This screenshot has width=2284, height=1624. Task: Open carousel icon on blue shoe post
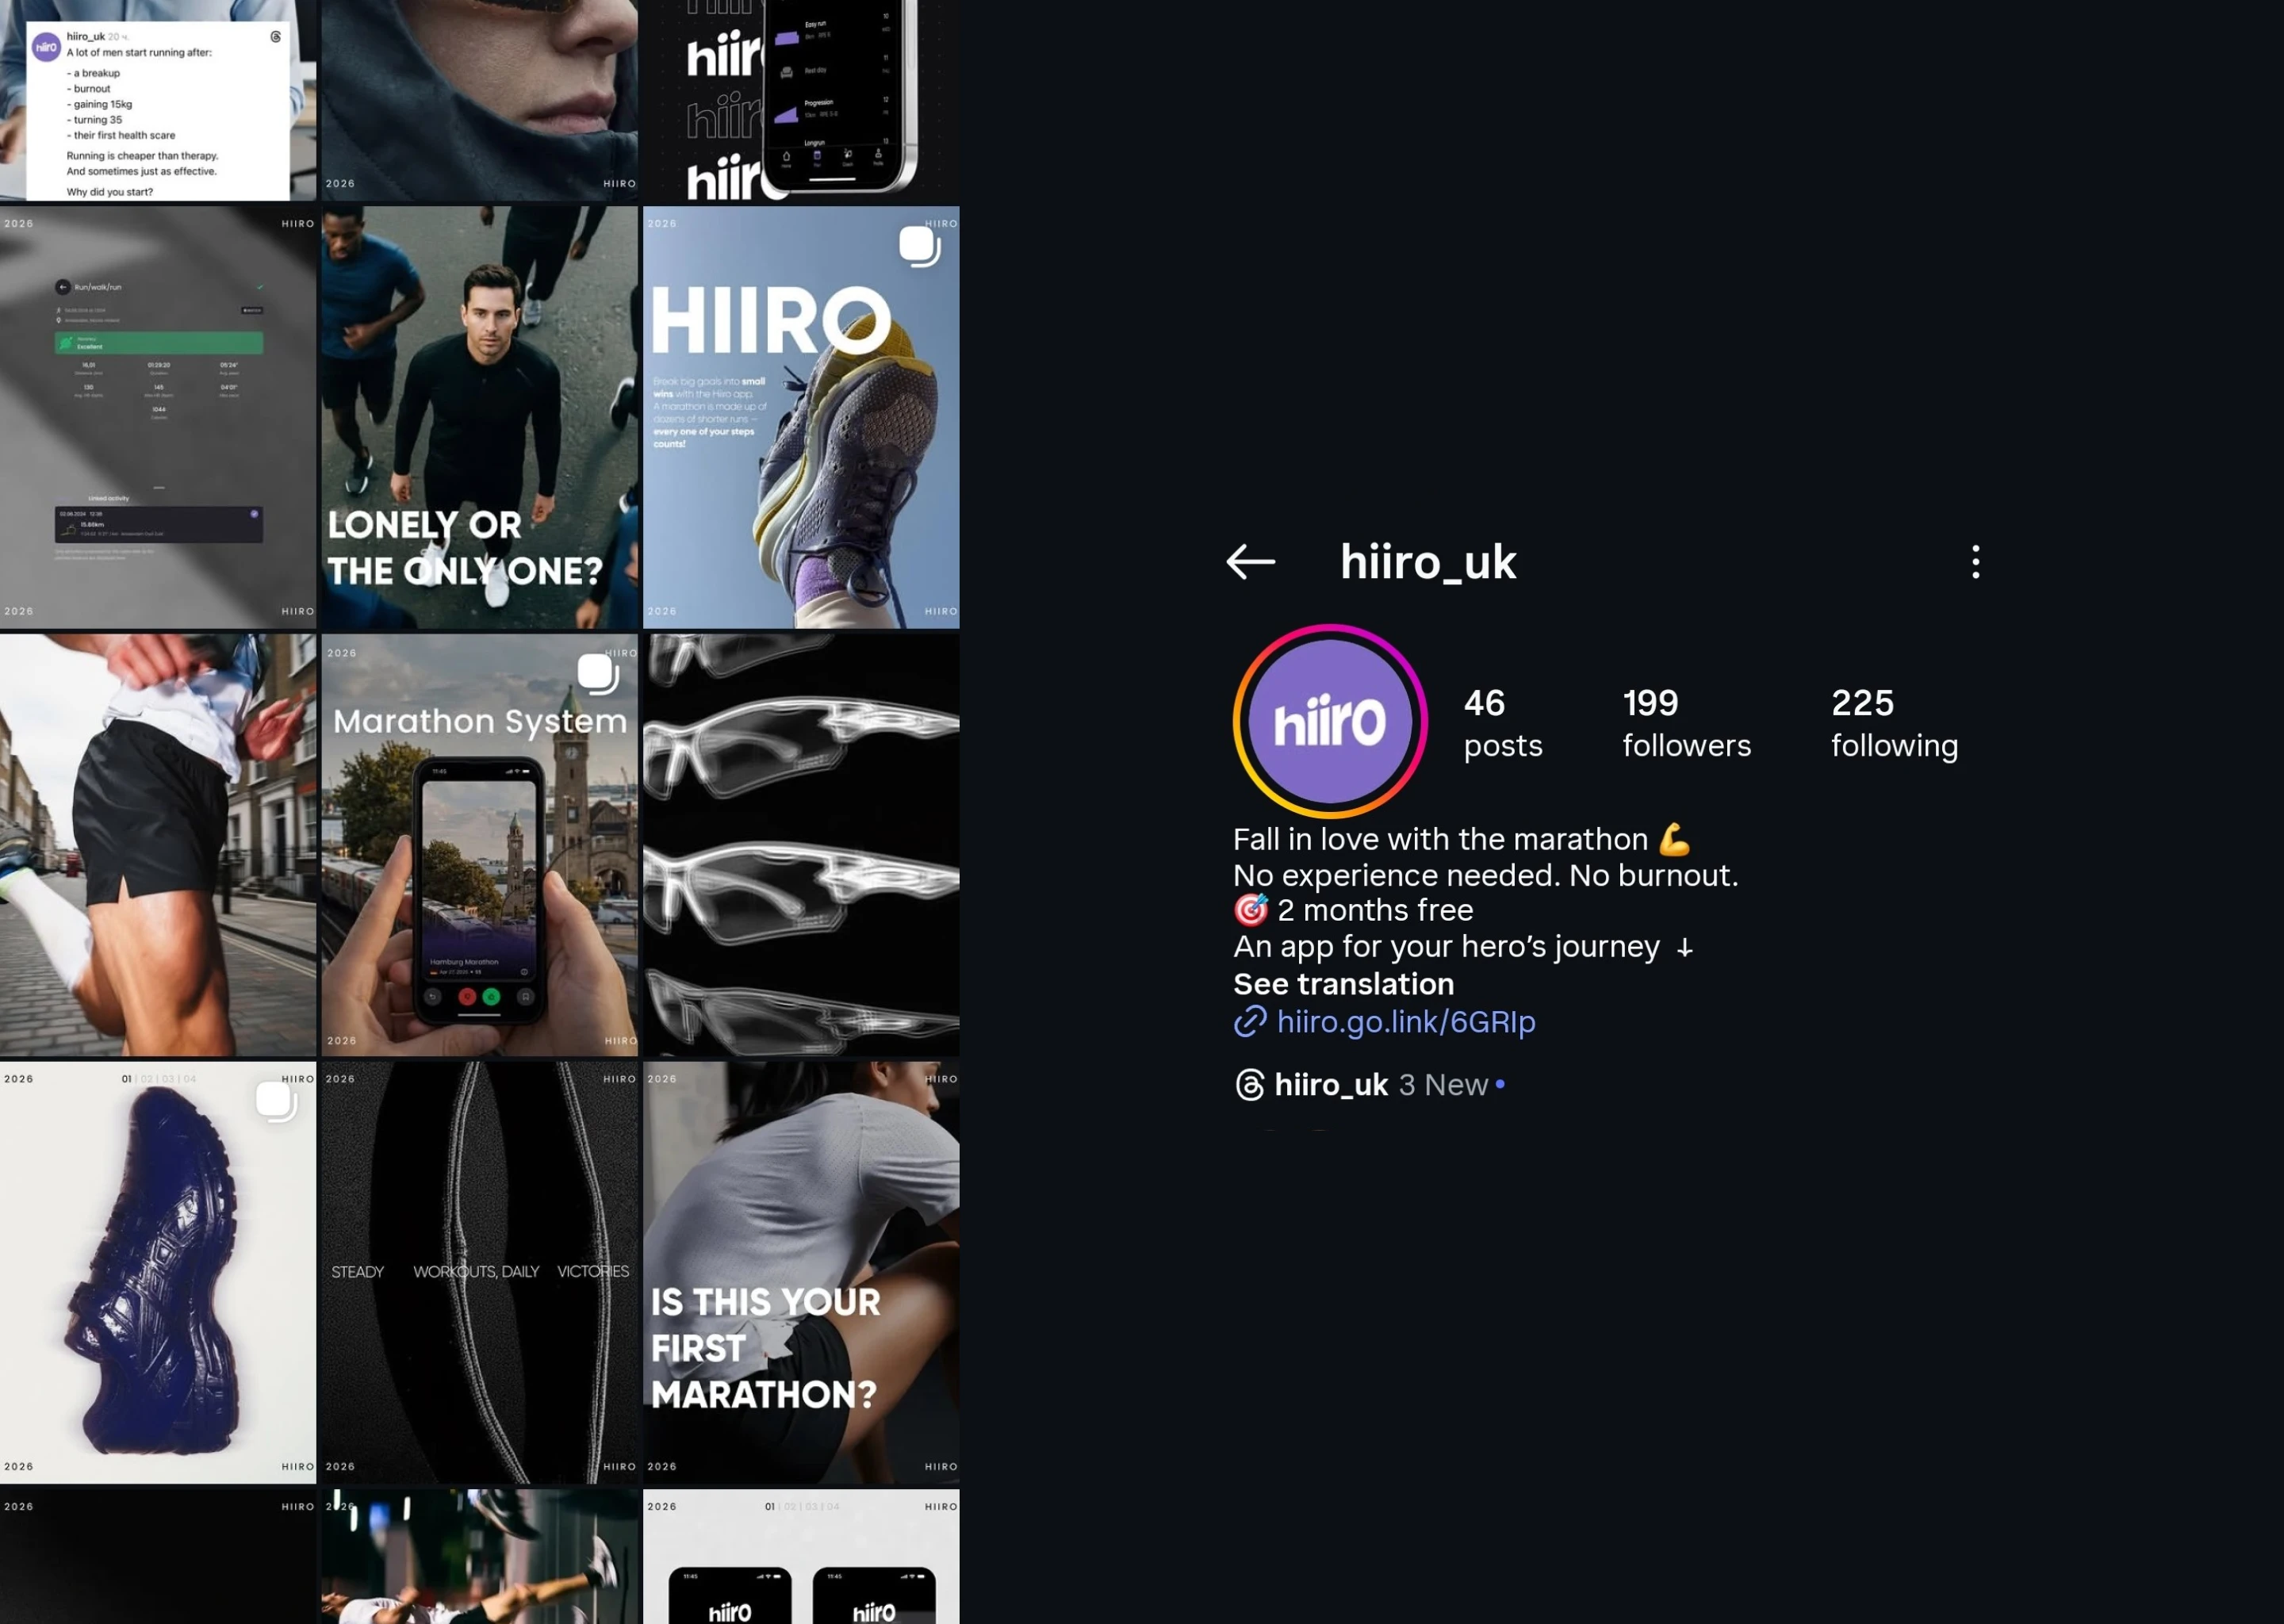tap(276, 1101)
